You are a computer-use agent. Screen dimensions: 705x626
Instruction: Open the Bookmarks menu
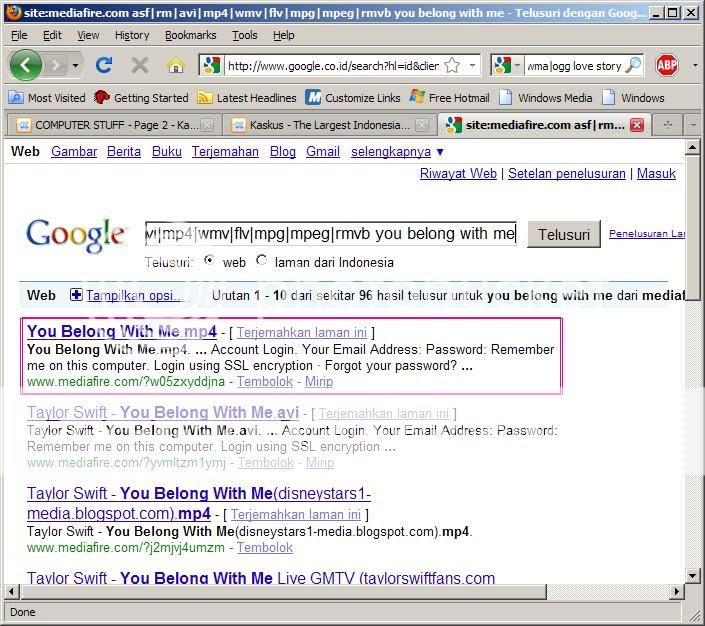coord(191,35)
